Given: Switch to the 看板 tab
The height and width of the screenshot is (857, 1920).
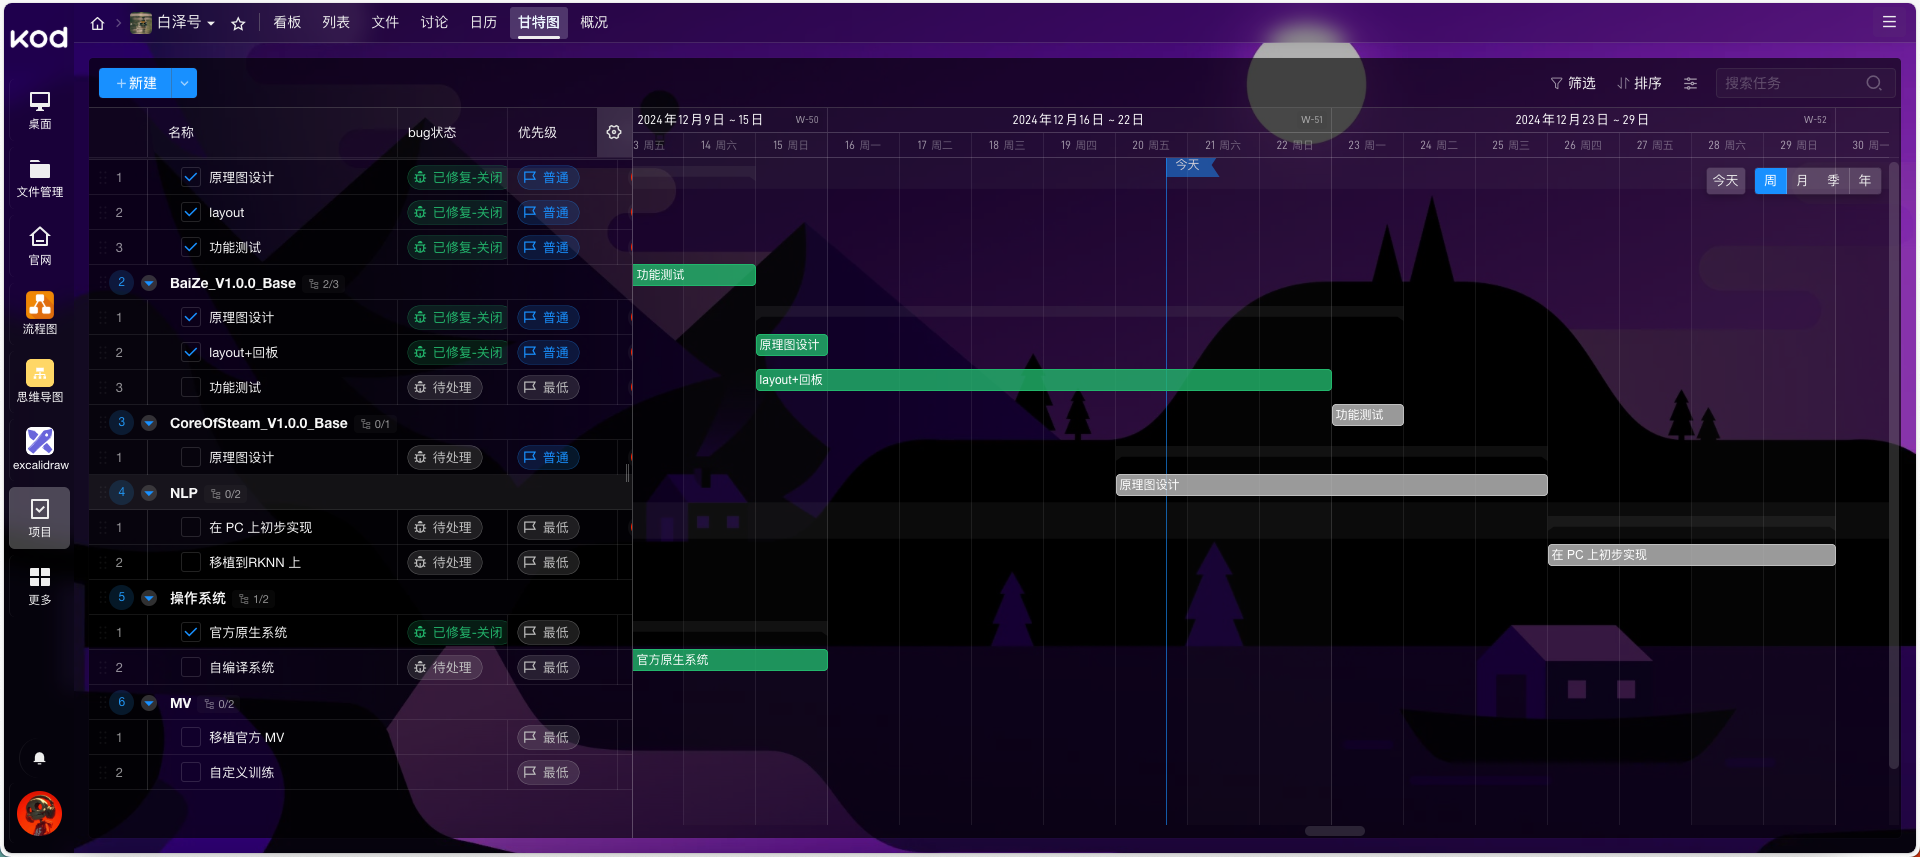Looking at the screenshot, I should [x=287, y=22].
